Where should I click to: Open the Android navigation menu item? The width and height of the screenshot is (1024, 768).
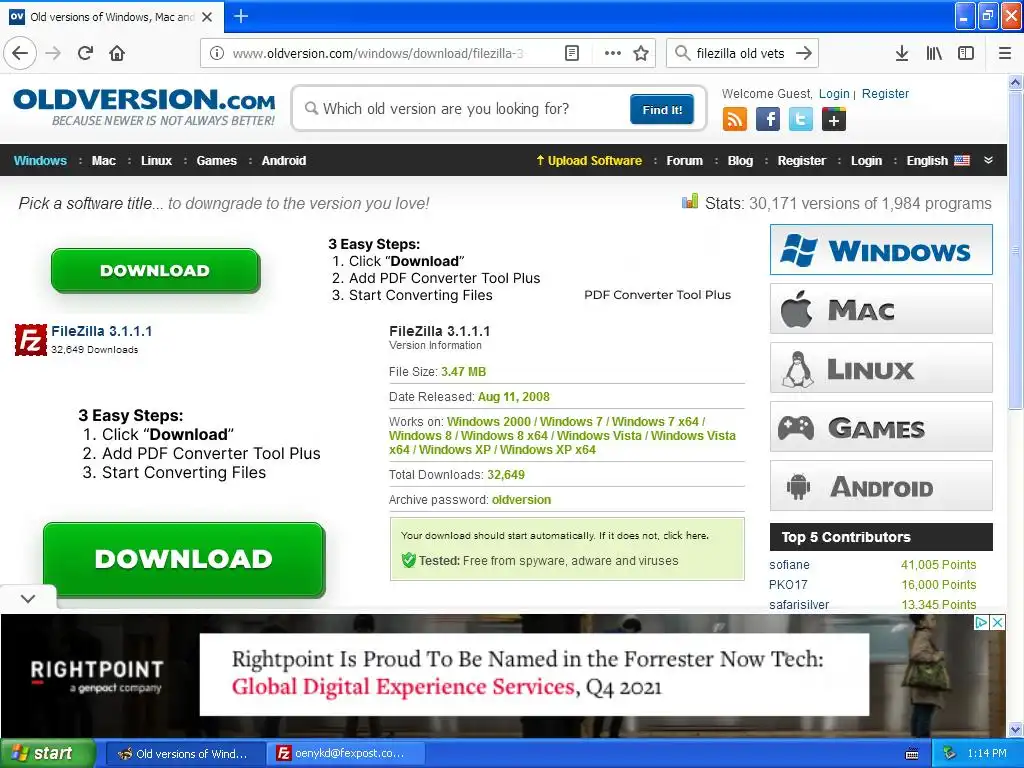coord(283,161)
